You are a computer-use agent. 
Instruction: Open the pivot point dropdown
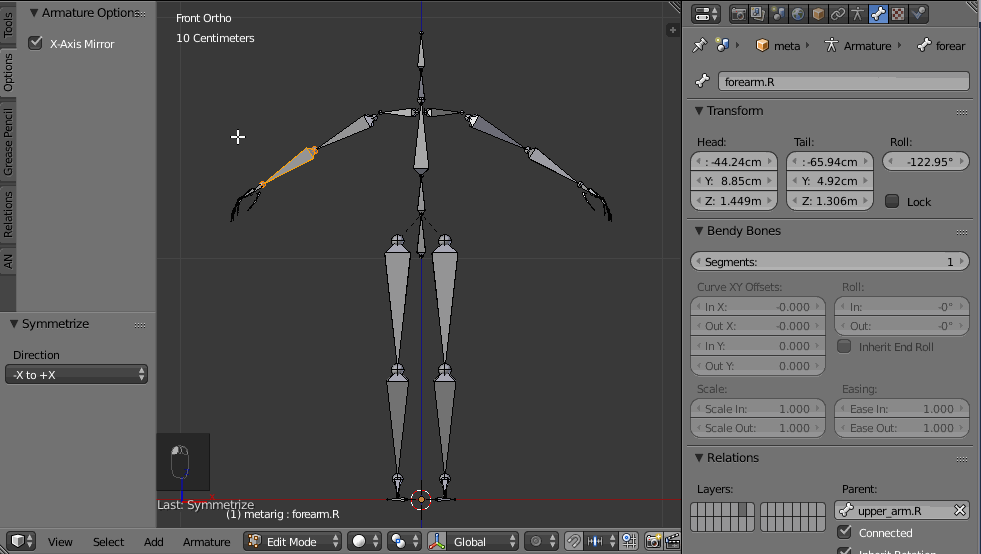404,541
